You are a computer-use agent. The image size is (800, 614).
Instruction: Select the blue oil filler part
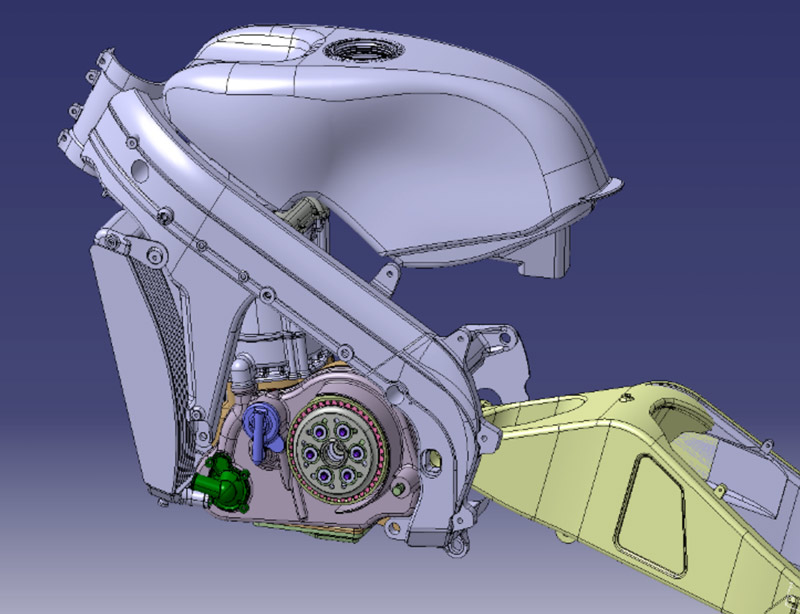(263, 433)
